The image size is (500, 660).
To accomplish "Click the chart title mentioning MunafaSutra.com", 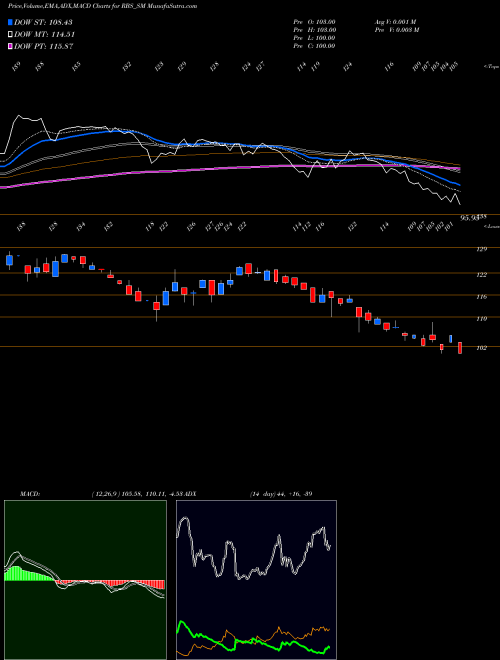I will pos(102,6).
